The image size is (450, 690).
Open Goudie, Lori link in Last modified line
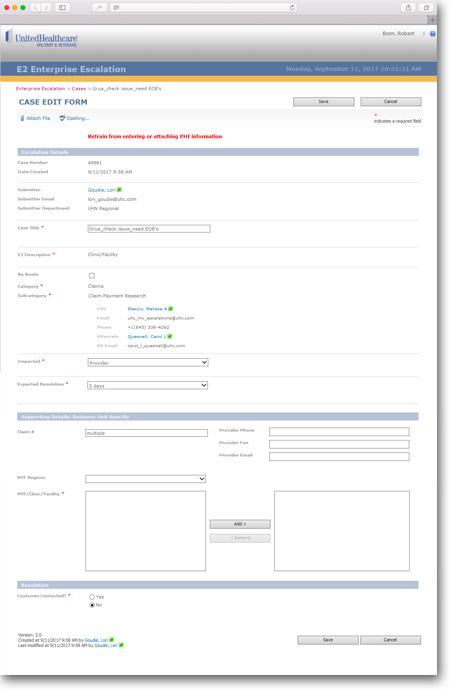click(106, 646)
